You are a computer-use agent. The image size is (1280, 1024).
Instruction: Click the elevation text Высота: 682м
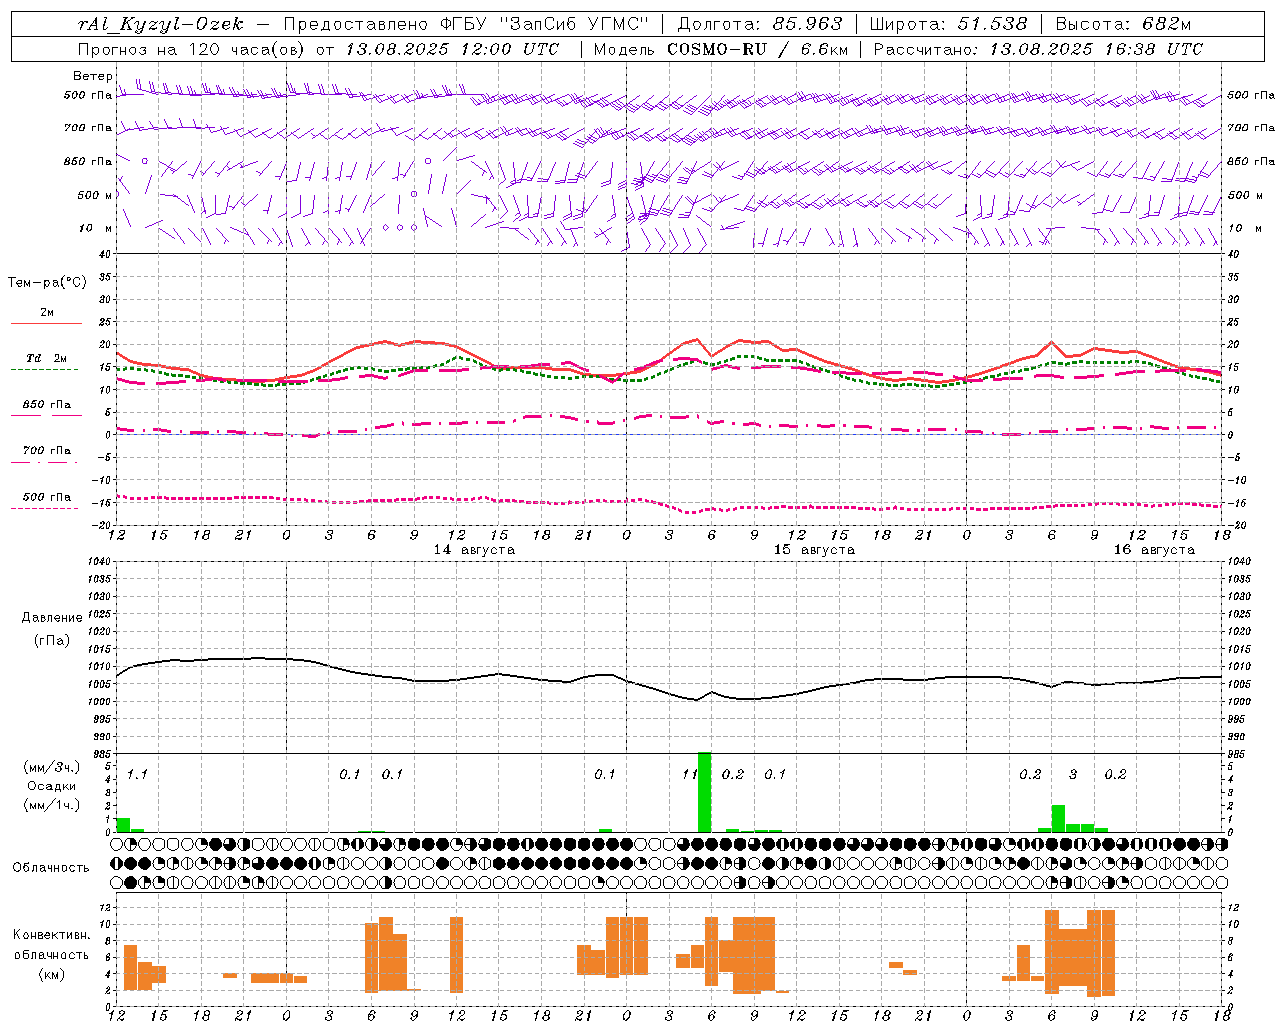[1123, 24]
